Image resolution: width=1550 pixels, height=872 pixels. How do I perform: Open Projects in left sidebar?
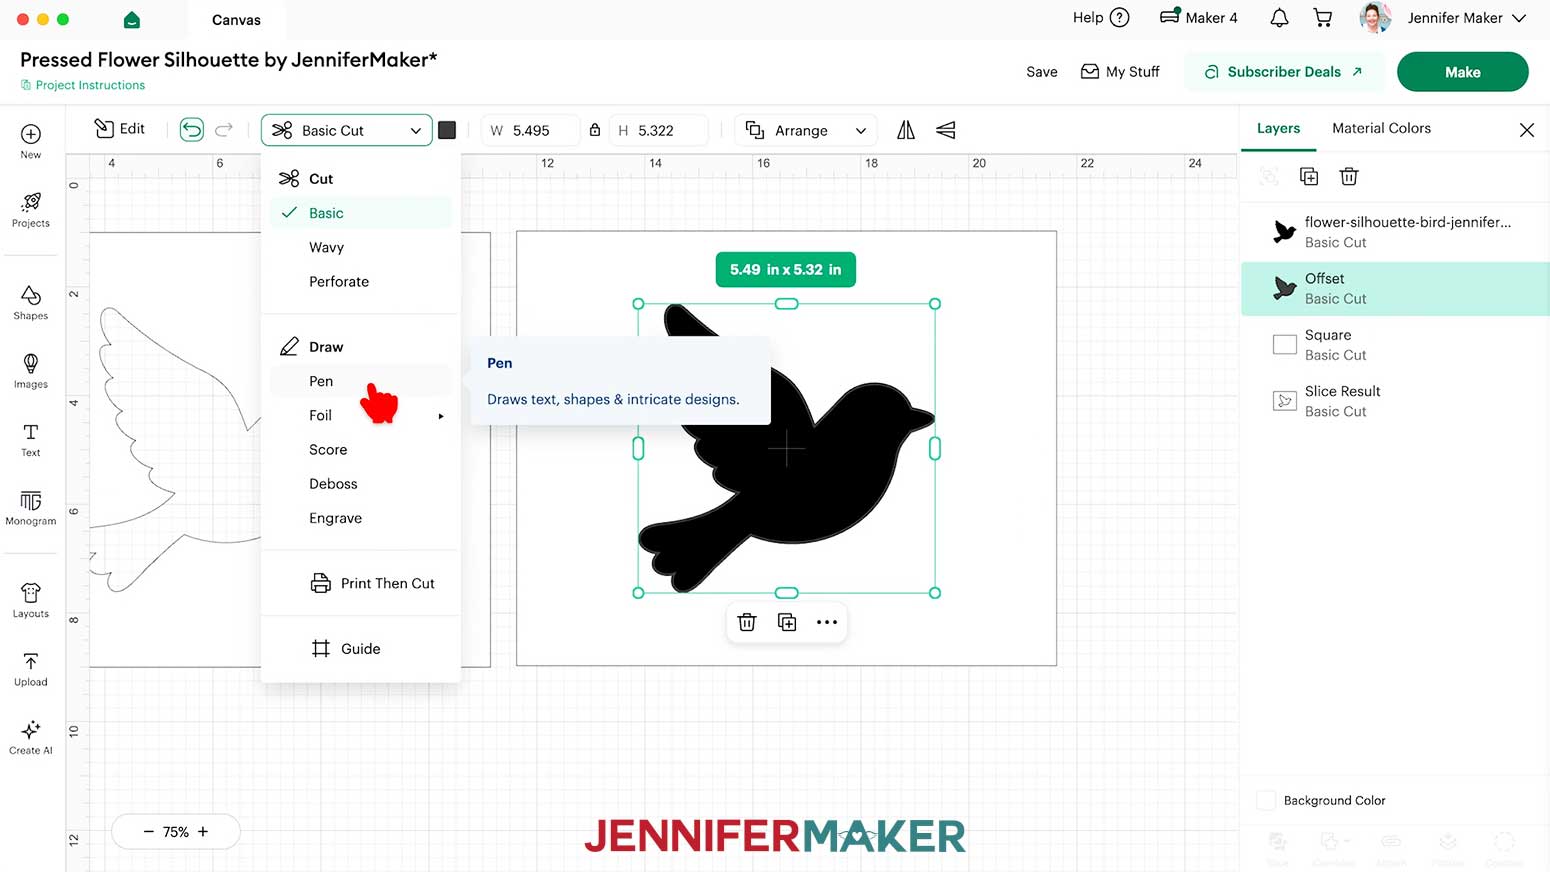pos(31,210)
